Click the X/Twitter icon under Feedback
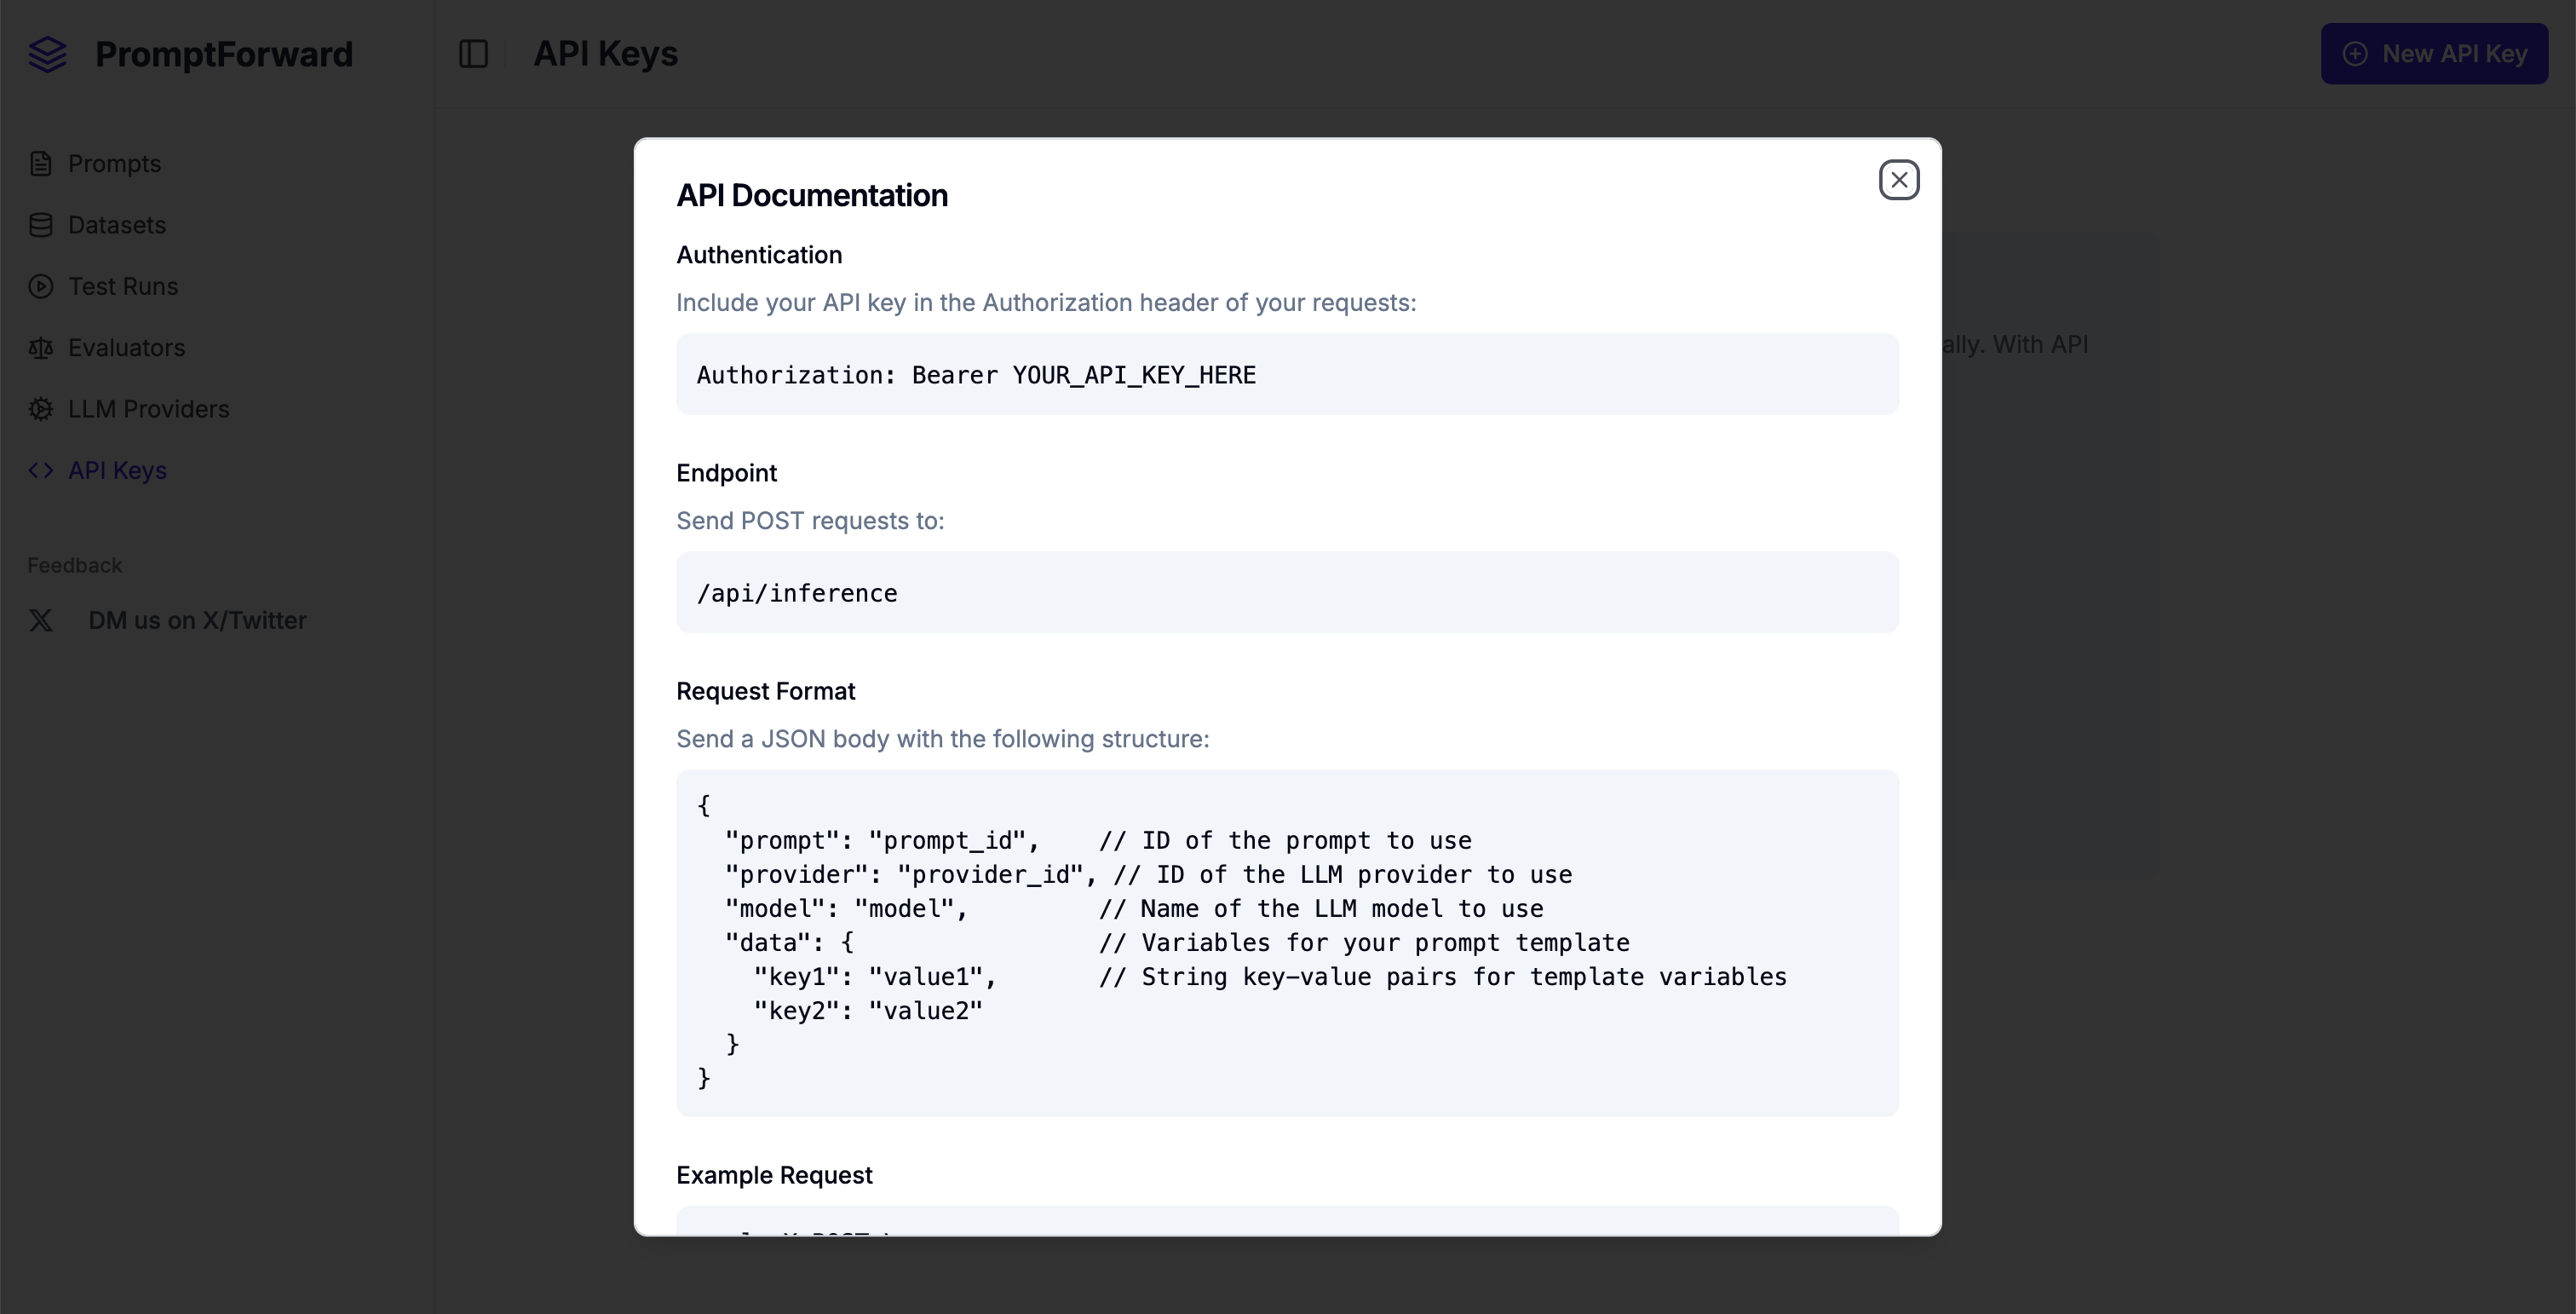The image size is (2576, 1314). [x=41, y=620]
